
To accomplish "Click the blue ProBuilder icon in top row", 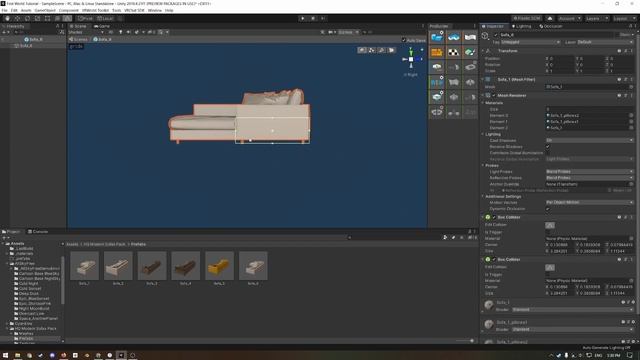I will click(453, 37).
